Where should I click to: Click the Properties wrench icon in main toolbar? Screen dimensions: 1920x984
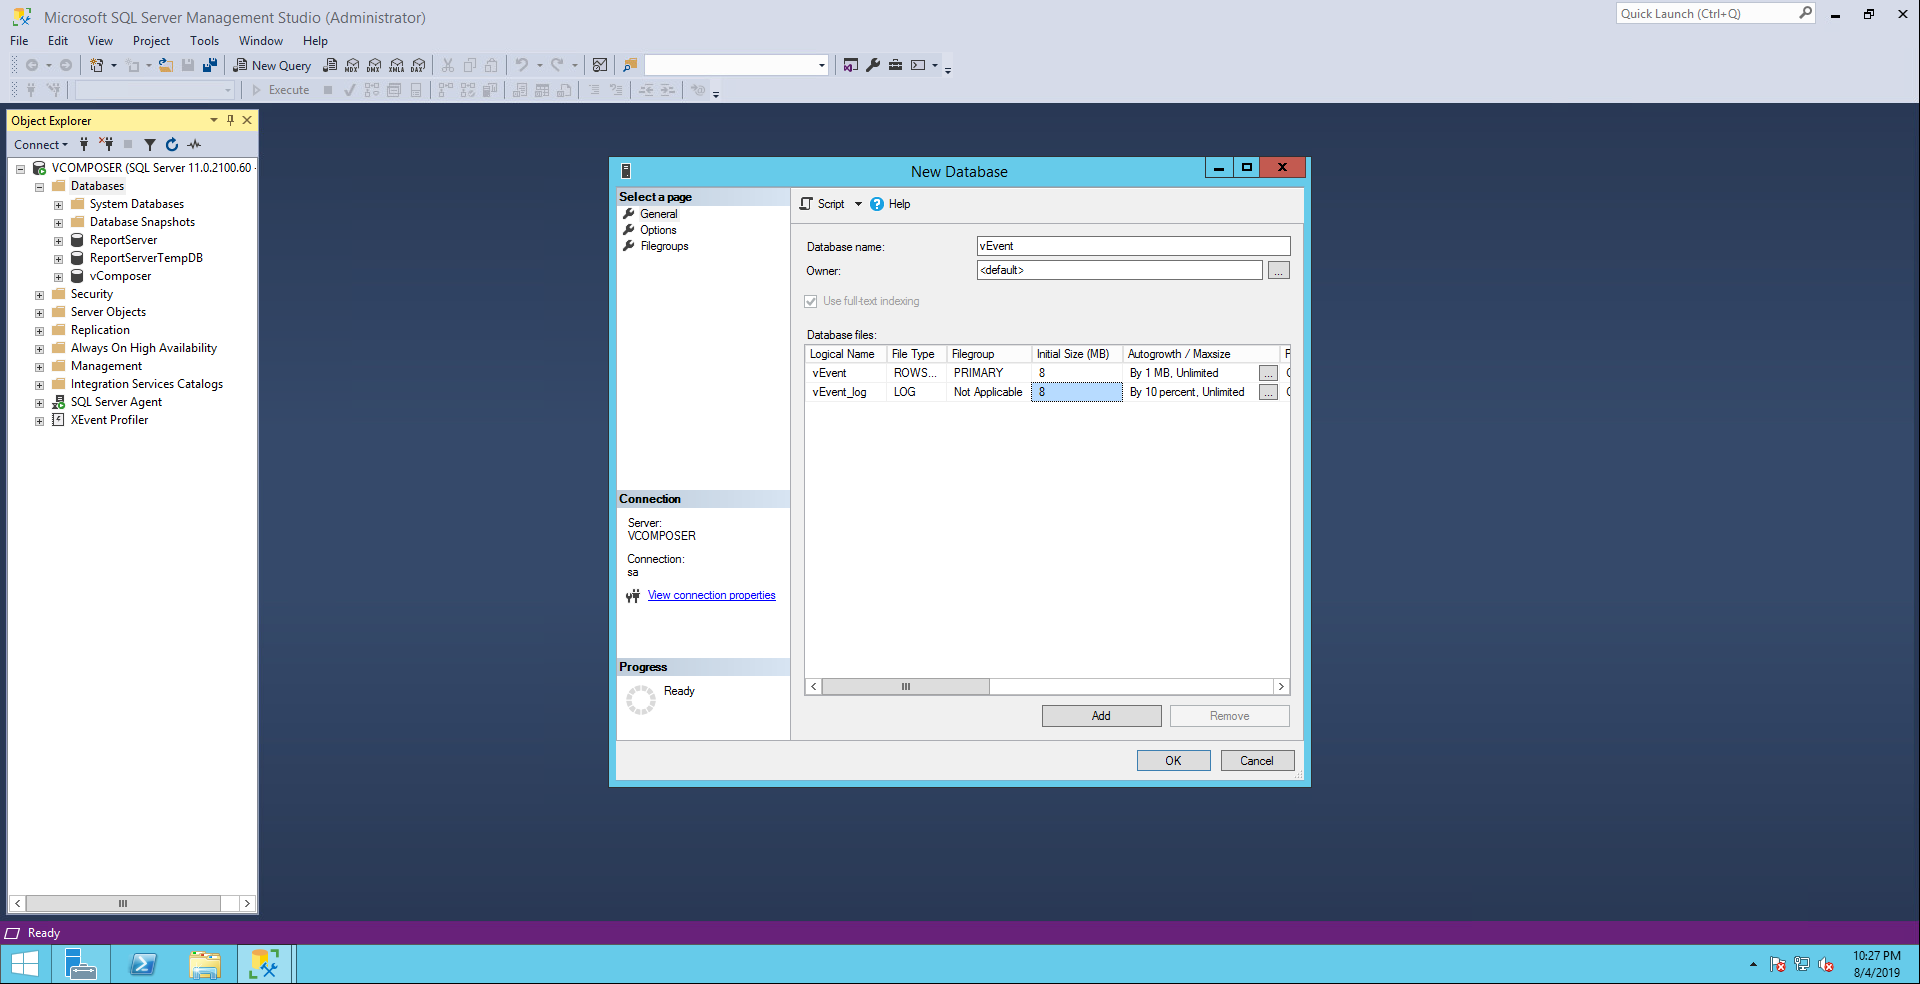coord(873,66)
